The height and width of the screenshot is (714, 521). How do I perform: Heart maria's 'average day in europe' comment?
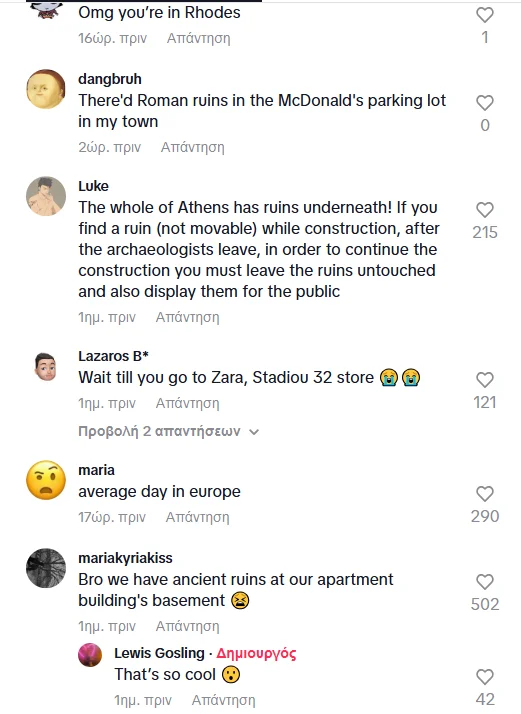tap(485, 493)
